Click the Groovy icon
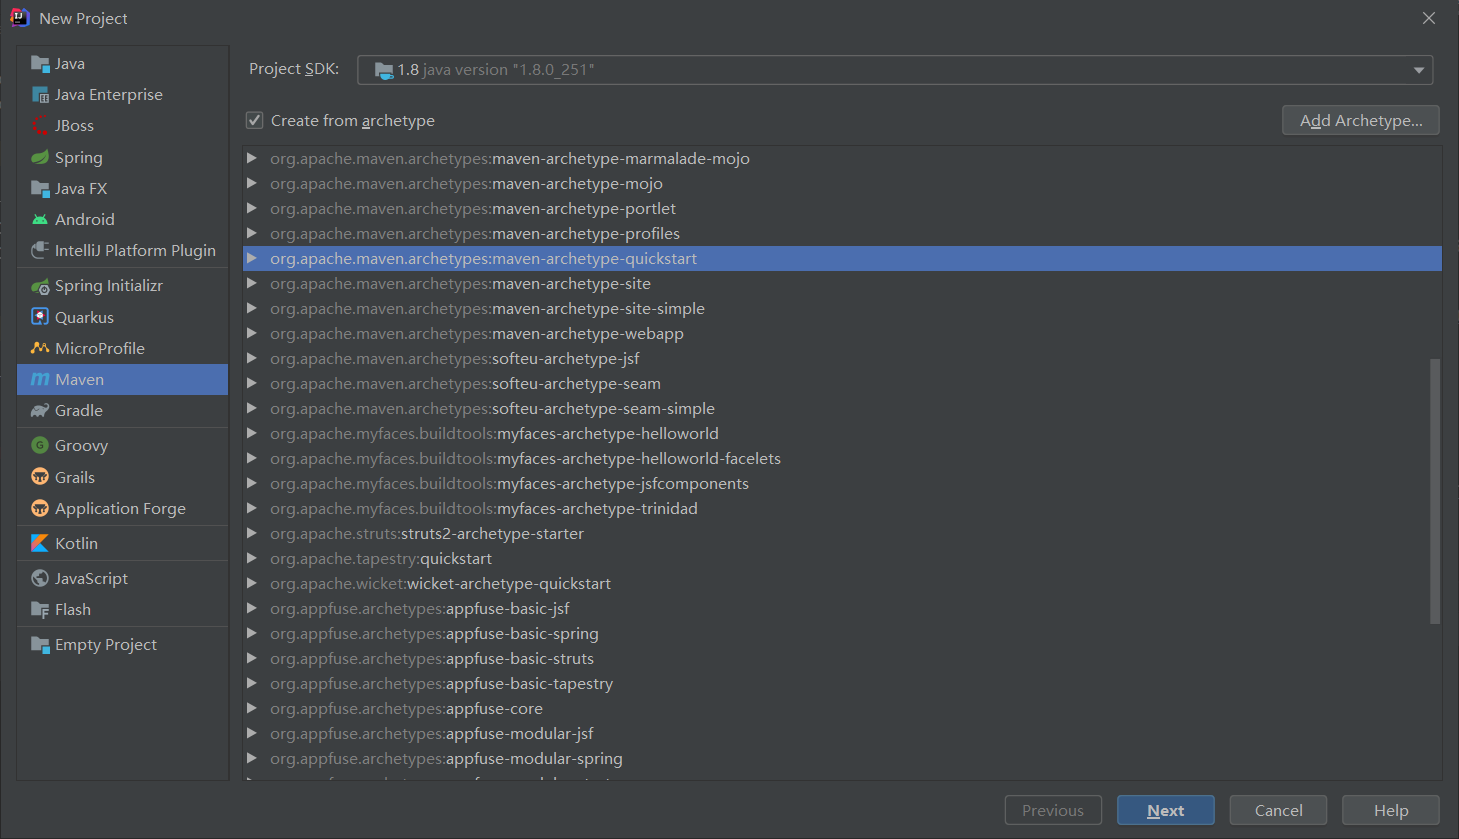This screenshot has width=1459, height=839. [x=40, y=446]
